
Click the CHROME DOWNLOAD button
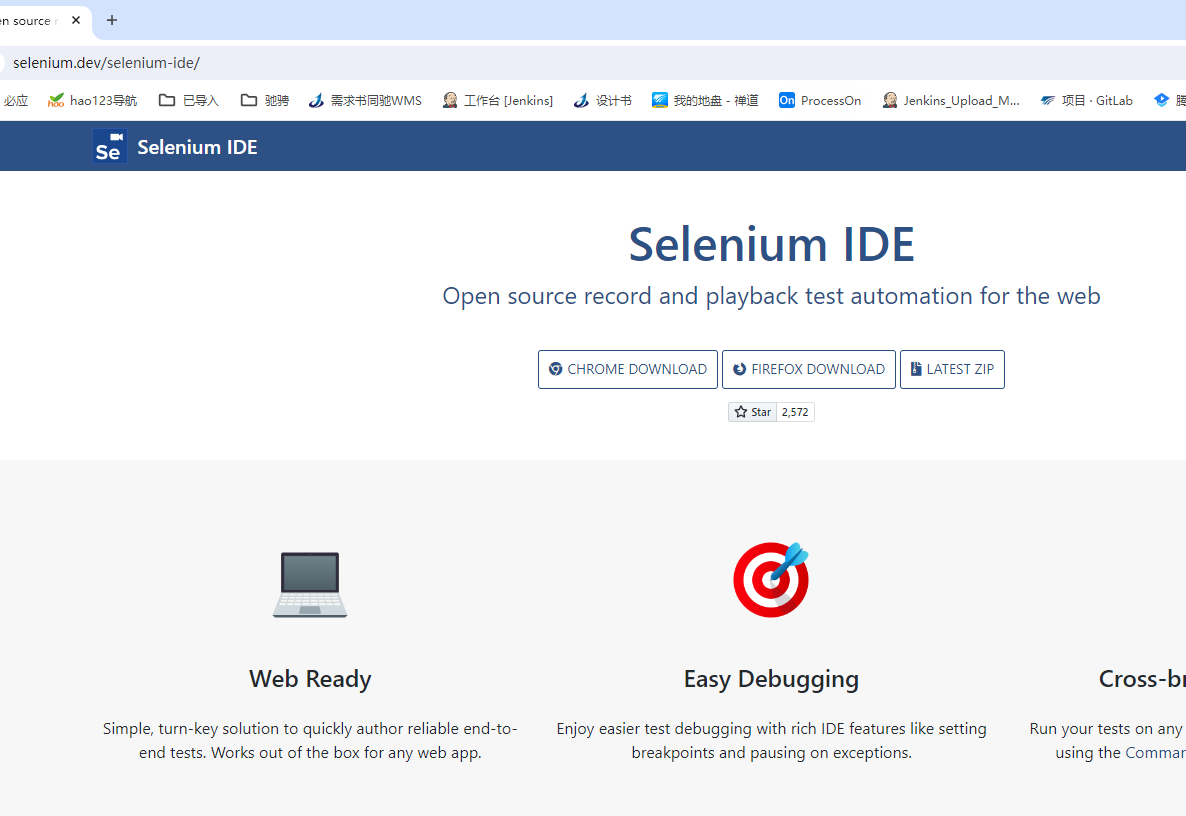[x=628, y=369]
